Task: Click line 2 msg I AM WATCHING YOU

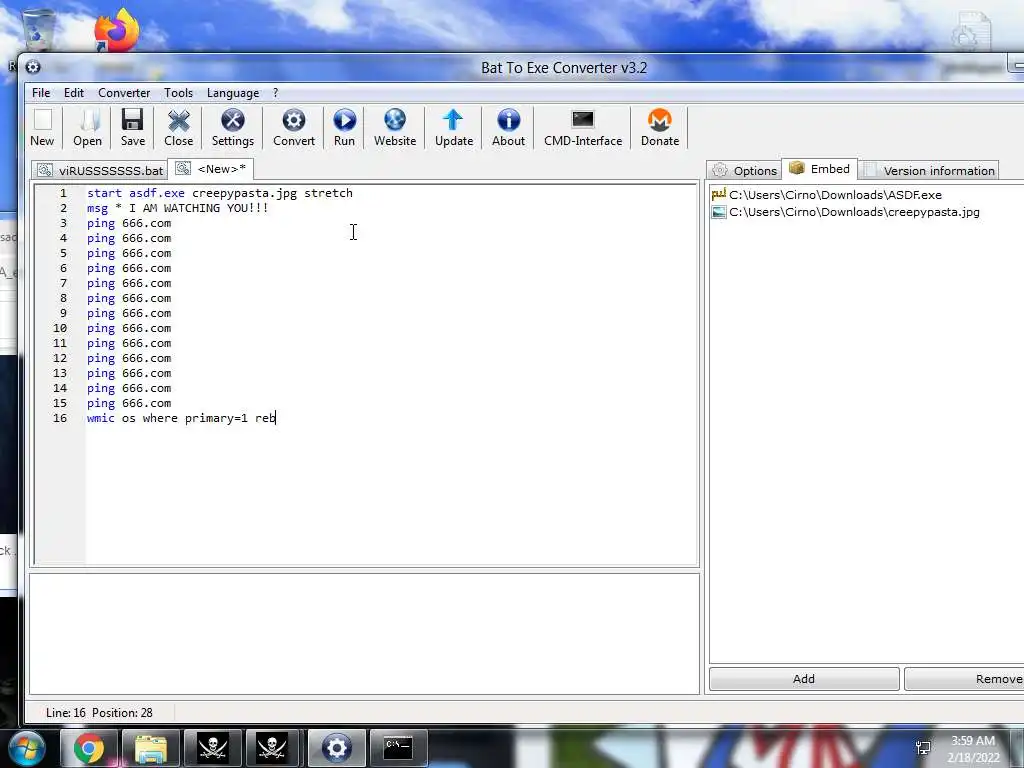Action: click(x=178, y=208)
